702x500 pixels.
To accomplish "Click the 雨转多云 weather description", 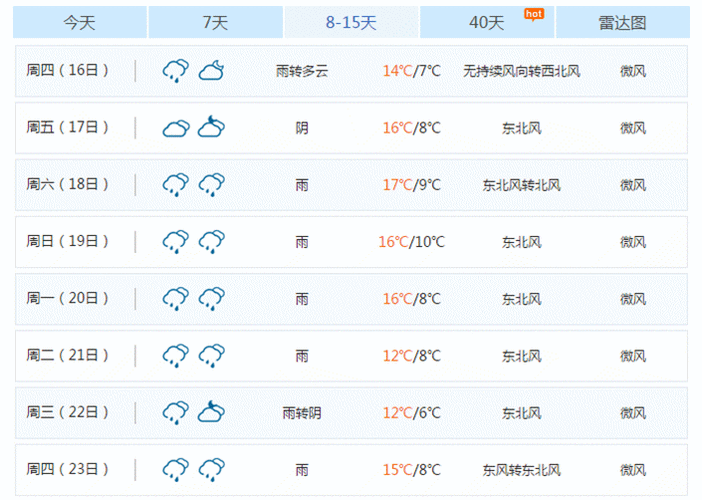I will point(302,71).
